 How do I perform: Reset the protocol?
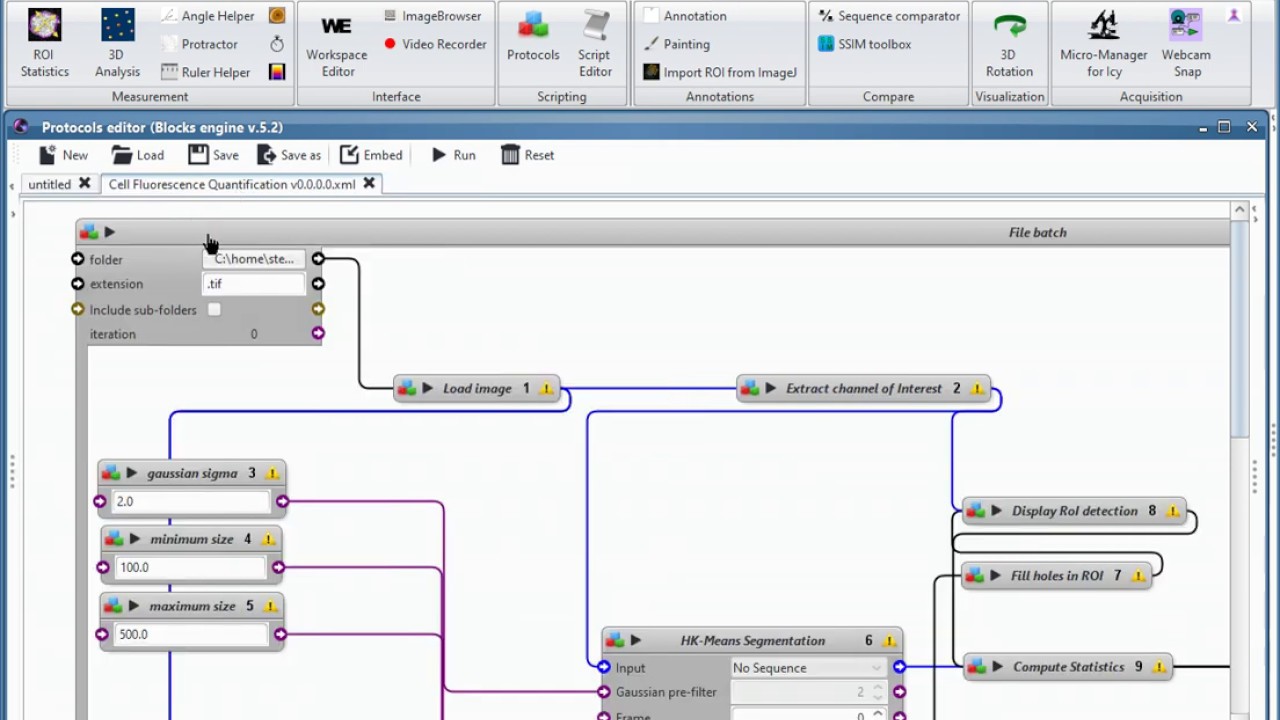(x=527, y=155)
